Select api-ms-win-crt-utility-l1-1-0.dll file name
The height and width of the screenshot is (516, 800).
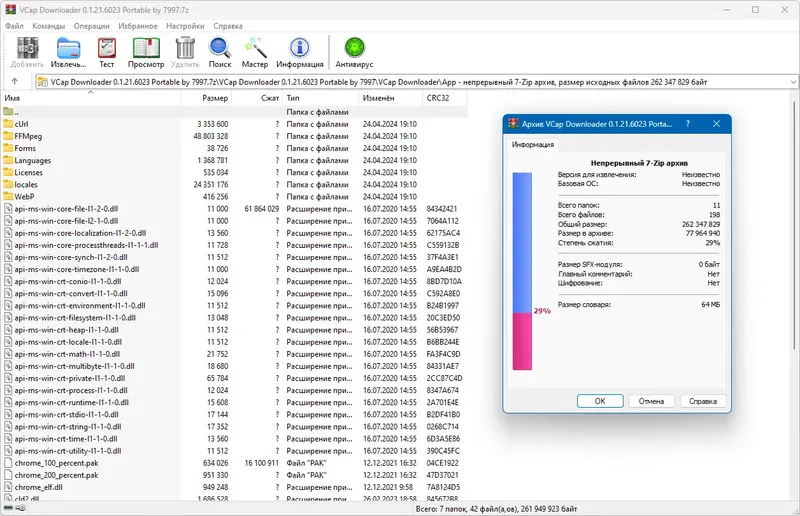pos(68,451)
